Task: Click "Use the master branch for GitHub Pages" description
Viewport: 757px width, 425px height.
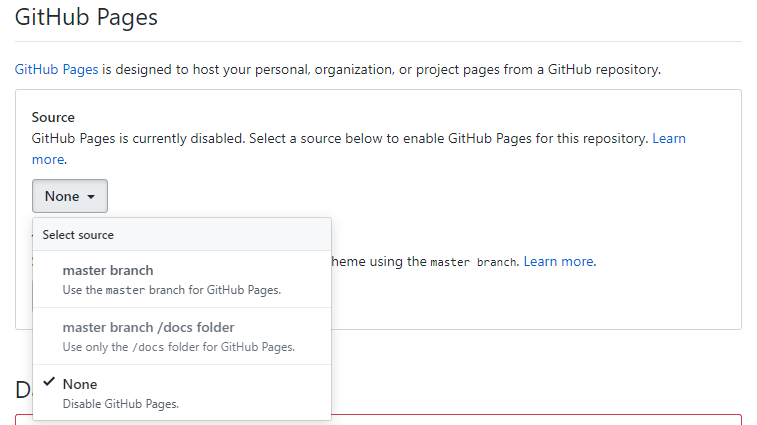Action: point(171,290)
